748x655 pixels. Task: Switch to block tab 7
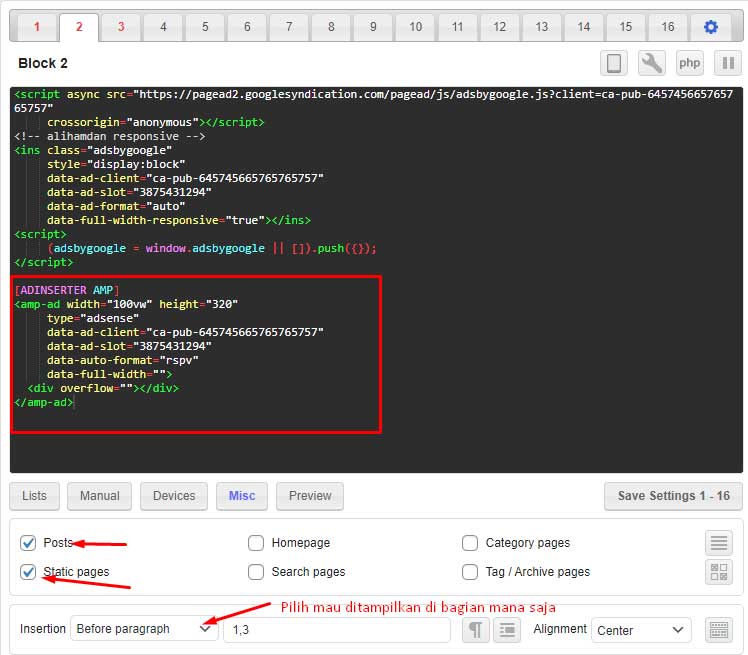pyautogui.click(x=289, y=27)
